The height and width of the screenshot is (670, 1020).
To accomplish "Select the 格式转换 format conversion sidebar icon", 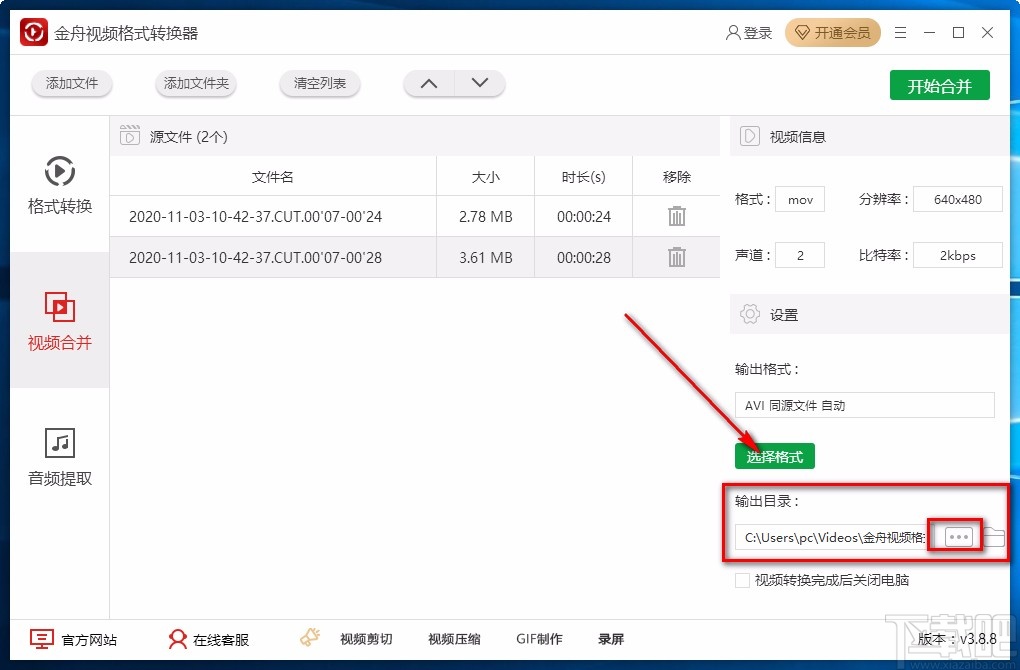I will [59, 186].
